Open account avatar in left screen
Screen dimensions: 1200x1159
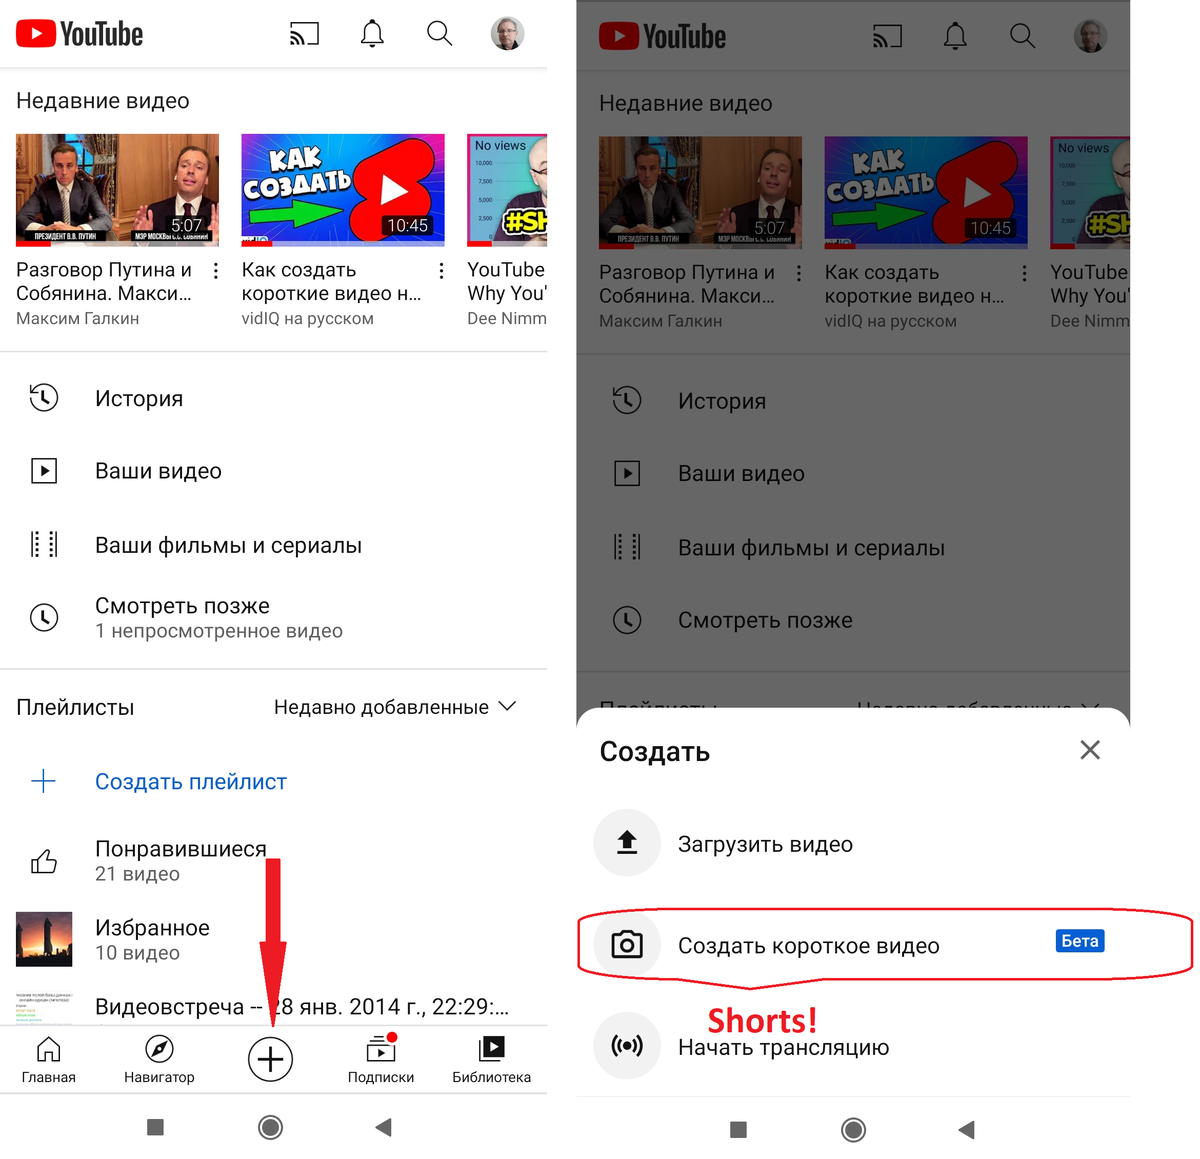pos(507,34)
